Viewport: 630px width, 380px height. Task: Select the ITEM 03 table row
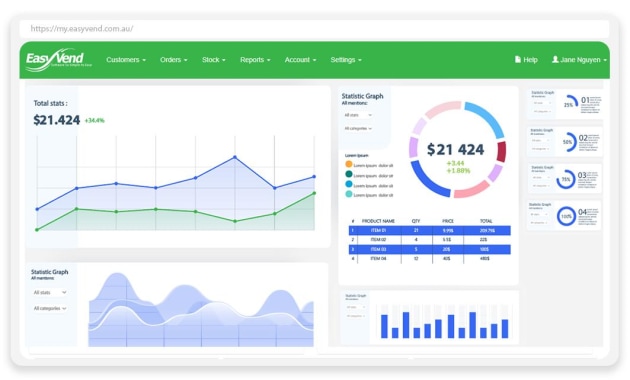tap(430, 249)
